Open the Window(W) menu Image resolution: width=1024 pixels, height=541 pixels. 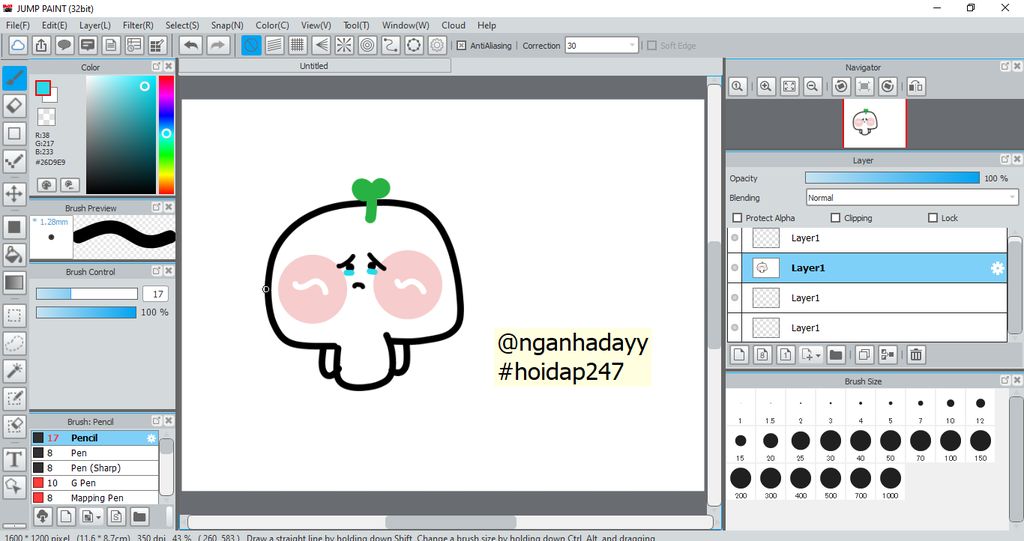tap(405, 25)
